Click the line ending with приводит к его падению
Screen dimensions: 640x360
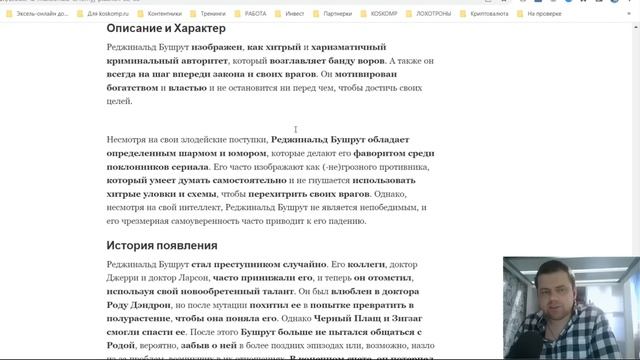point(236,221)
